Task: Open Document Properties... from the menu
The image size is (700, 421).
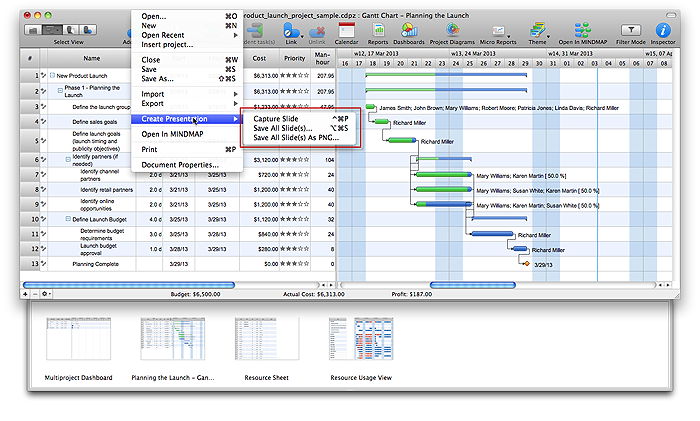Action: [187, 165]
